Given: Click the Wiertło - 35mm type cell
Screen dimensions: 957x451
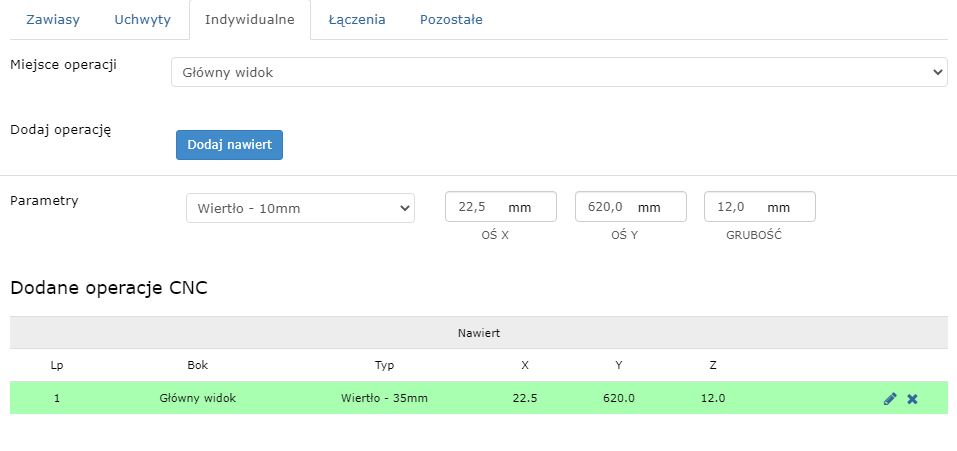Looking at the screenshot, I should (384, 398).
